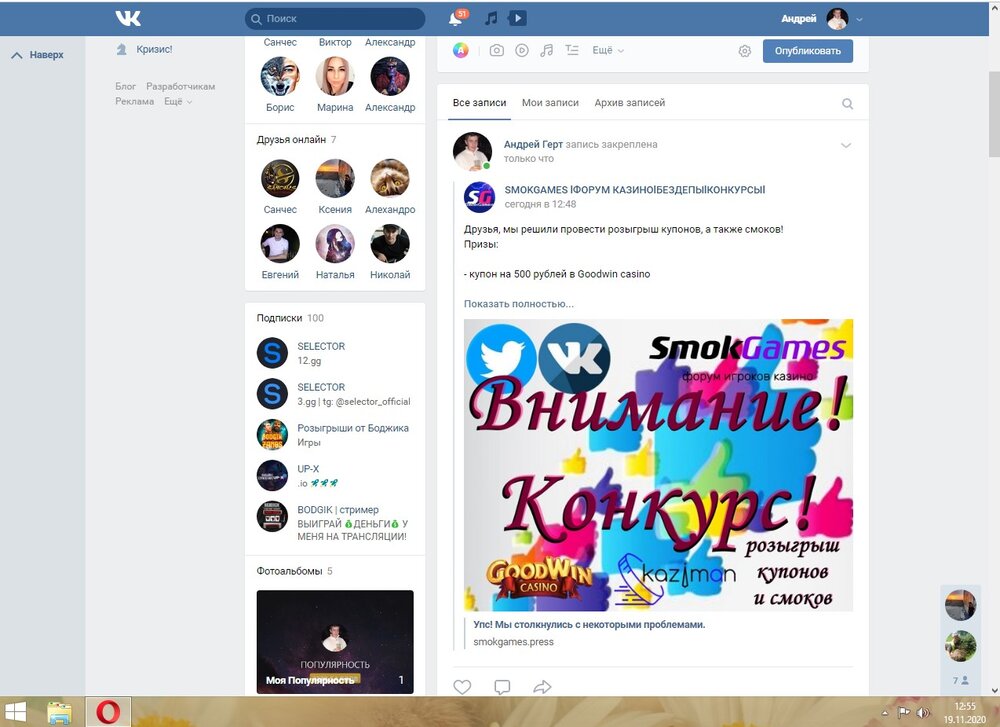Screen dimensions: 1000x727
Task: Open post settings gear icon
Action: [744, 51]
